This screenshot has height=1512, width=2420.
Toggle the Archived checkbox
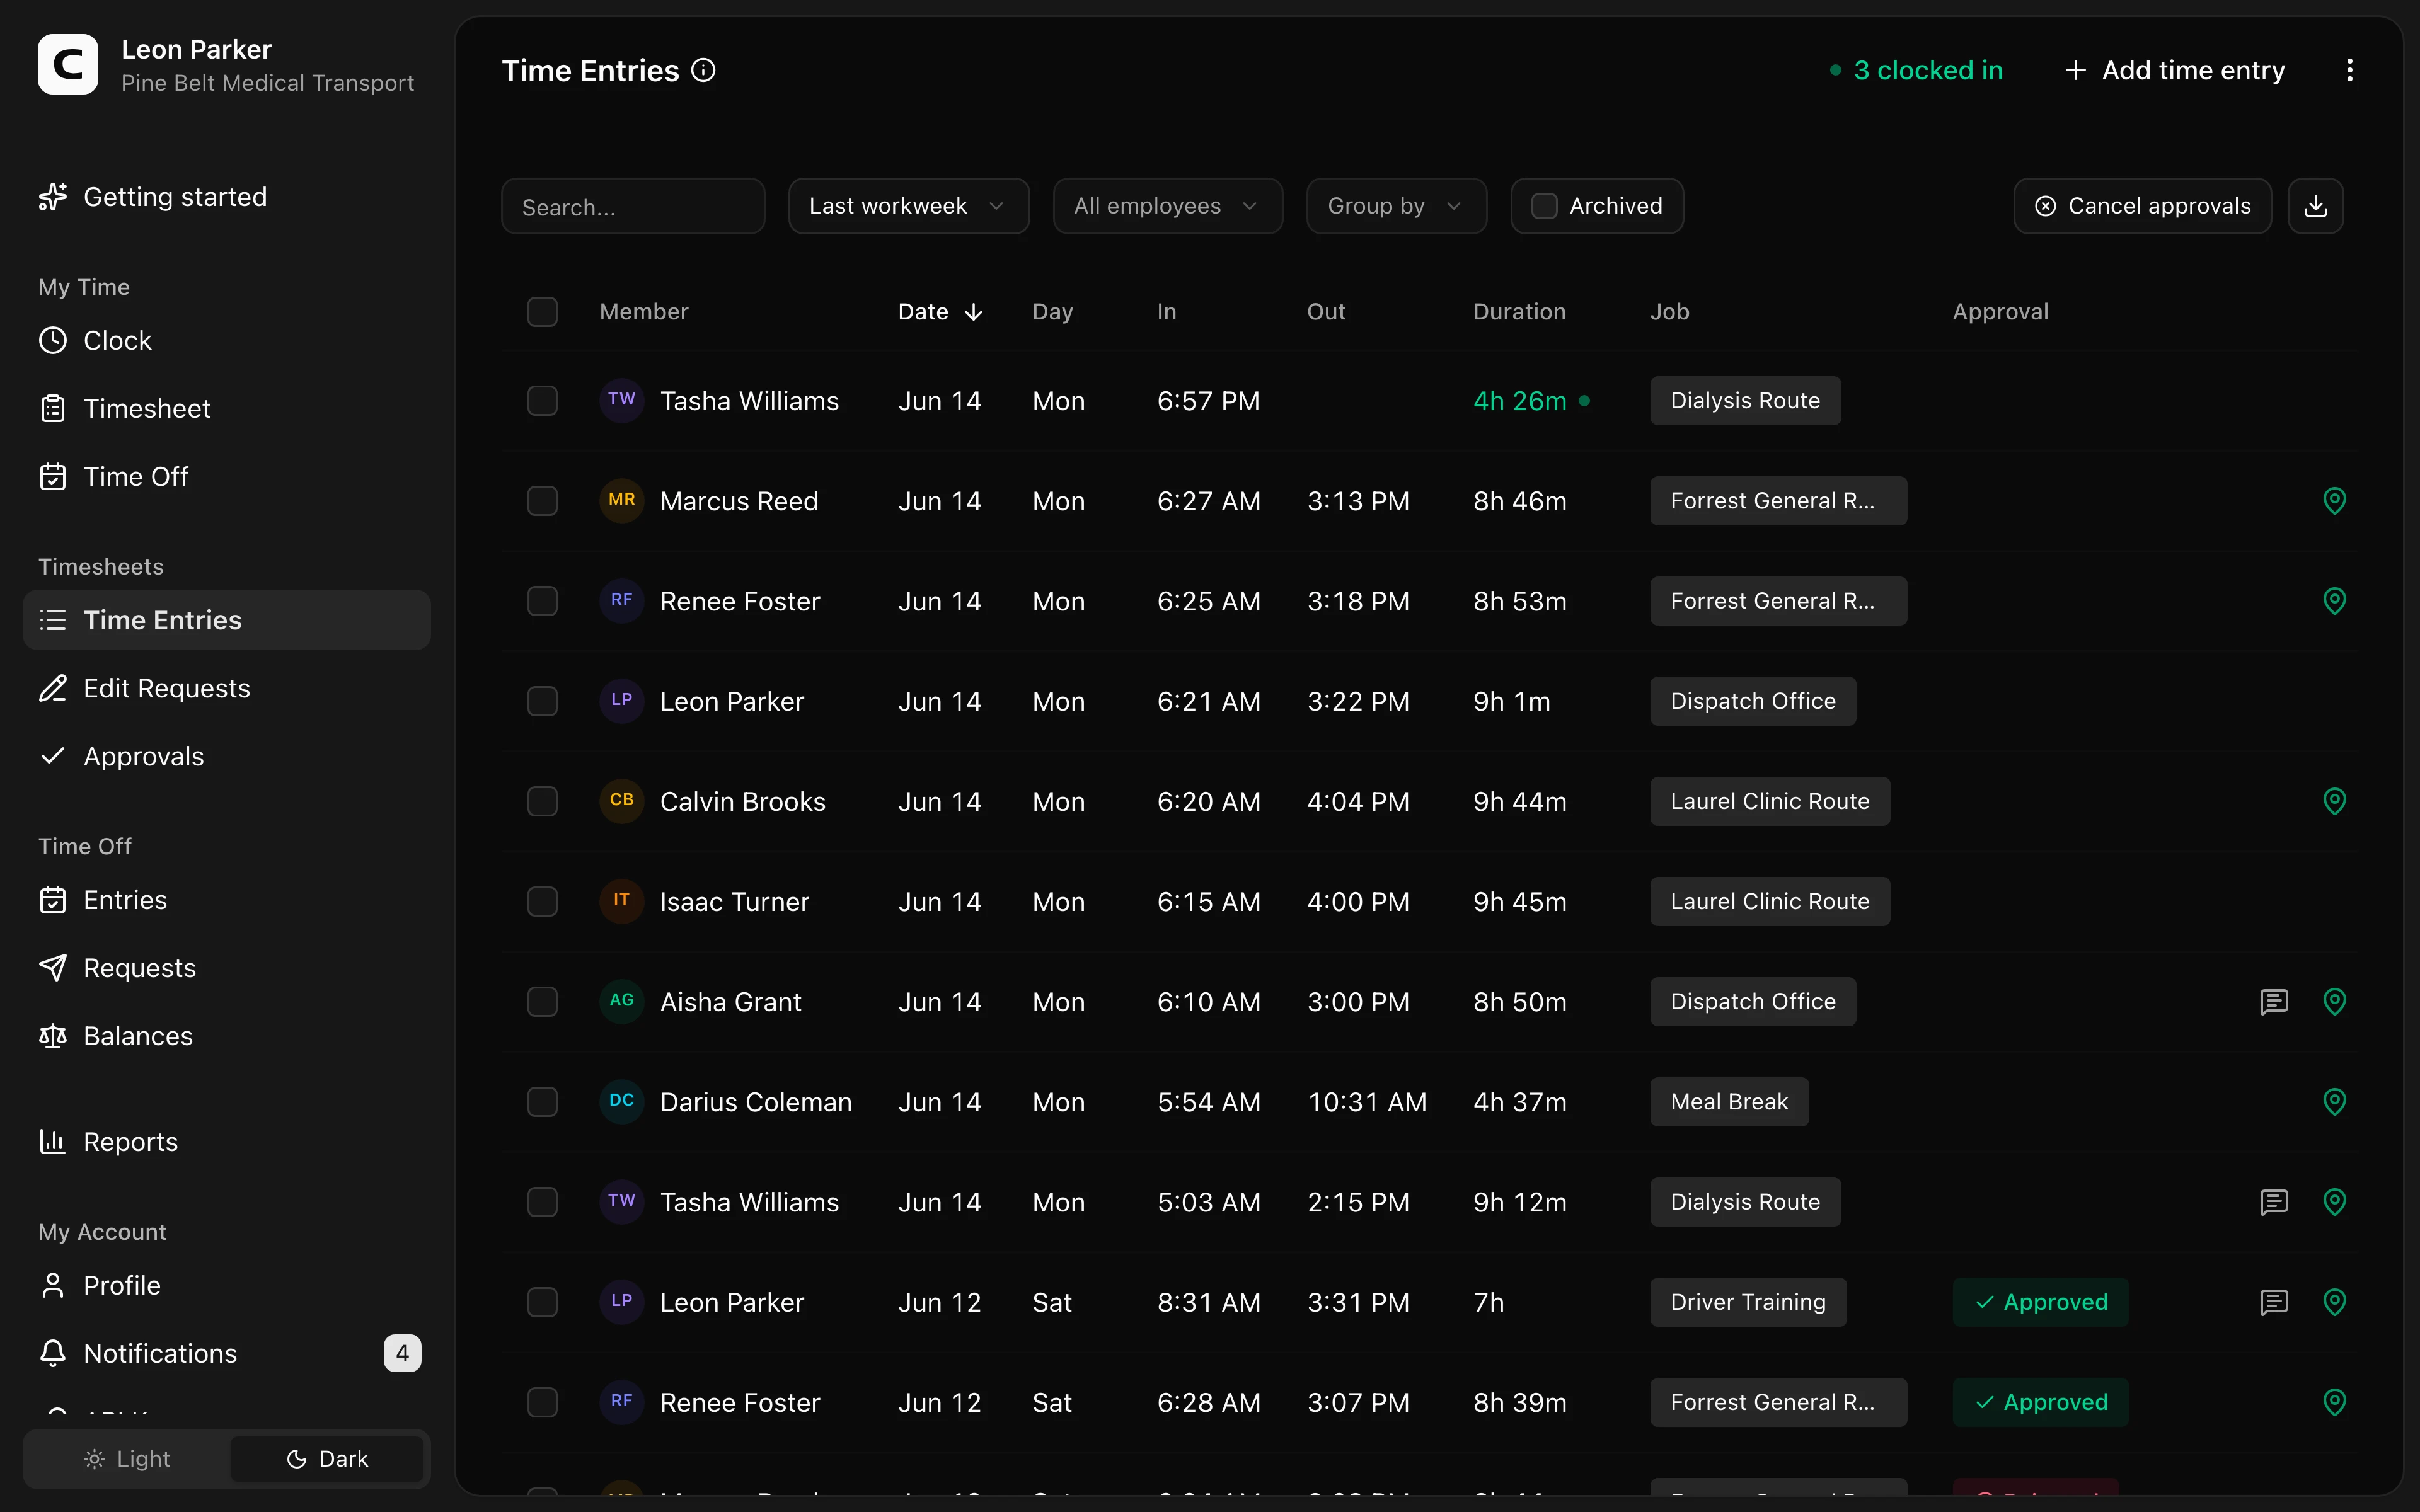coord(1544,206)
